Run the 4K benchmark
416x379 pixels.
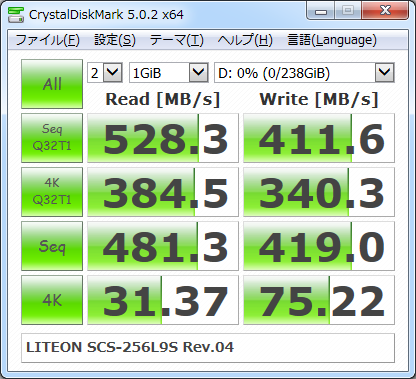pyautogui.click(x=52, y=300)
